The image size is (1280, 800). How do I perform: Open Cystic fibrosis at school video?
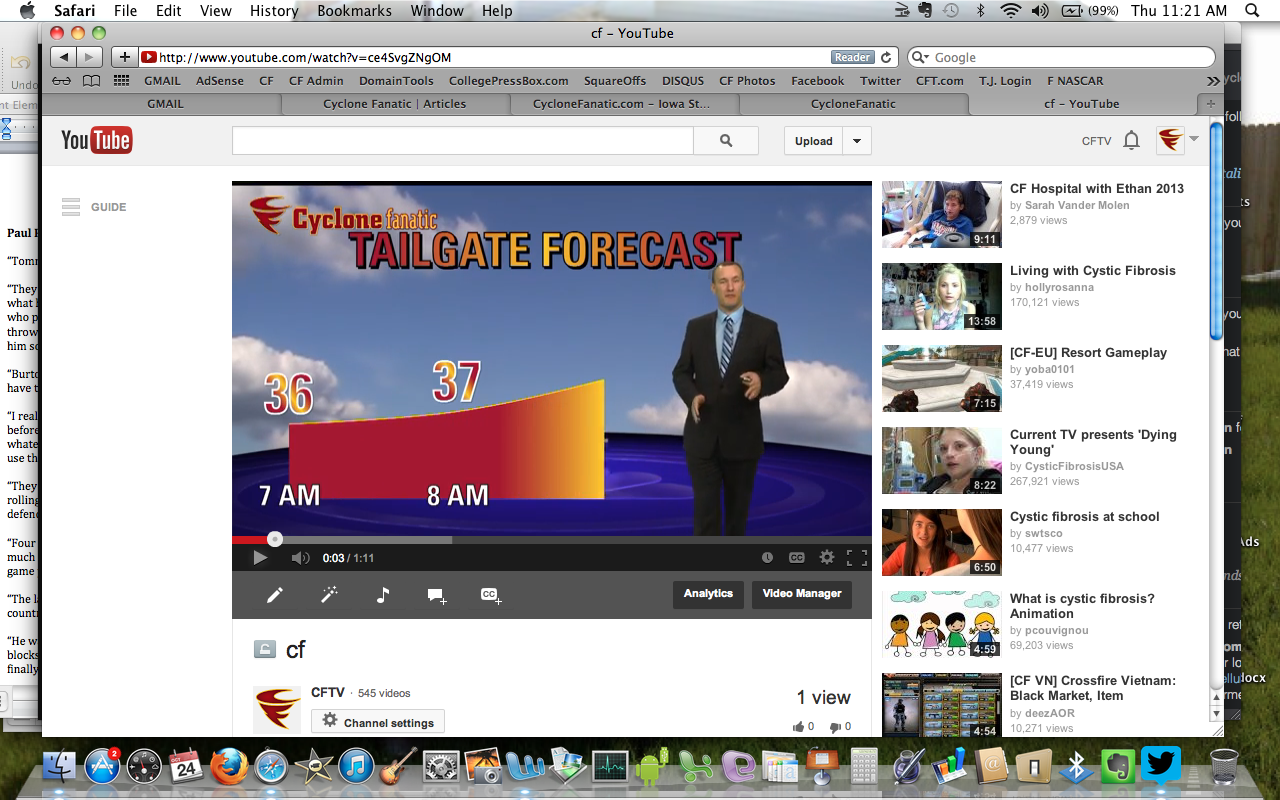click(x=1084, y=517)
